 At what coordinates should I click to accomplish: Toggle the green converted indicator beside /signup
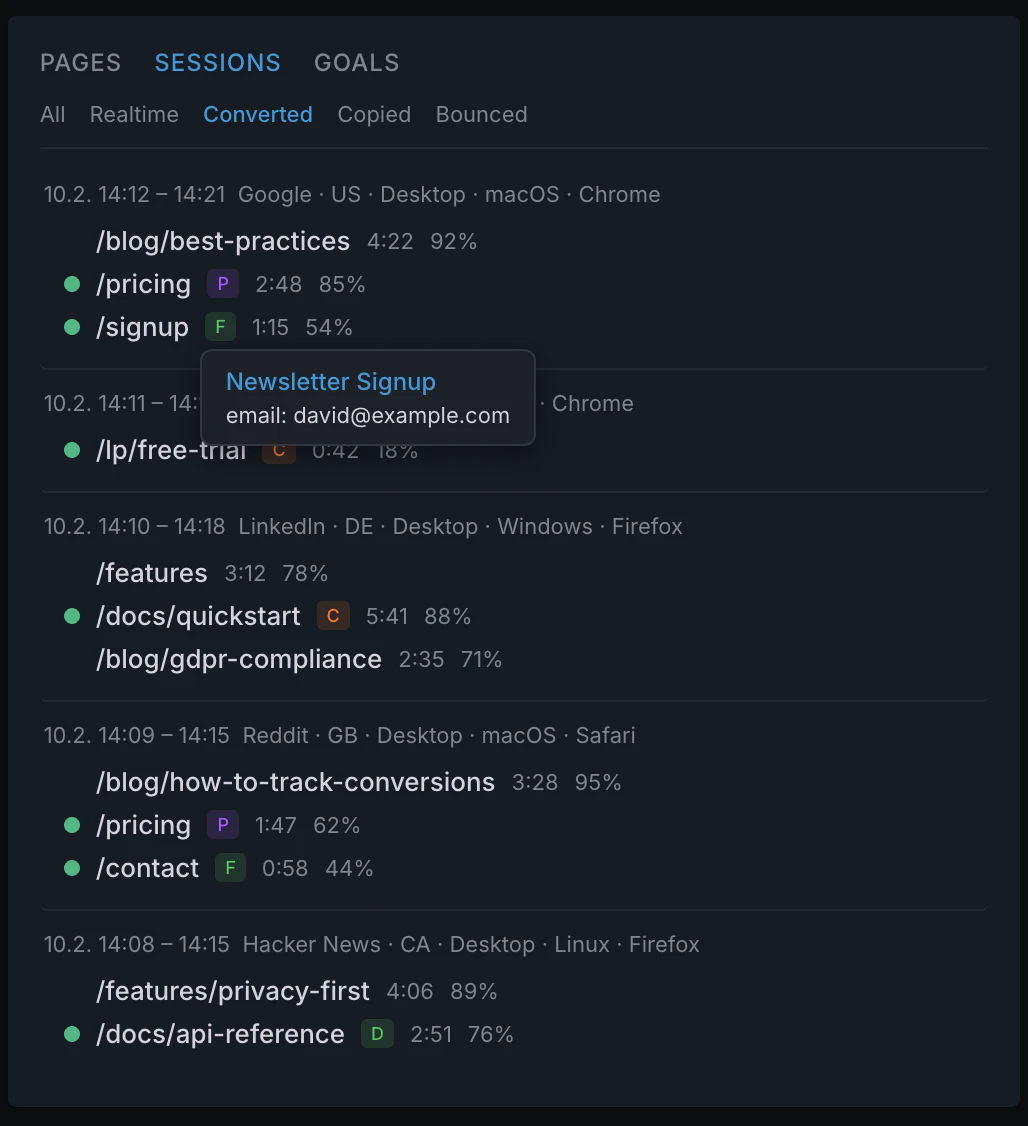[71, 327]
